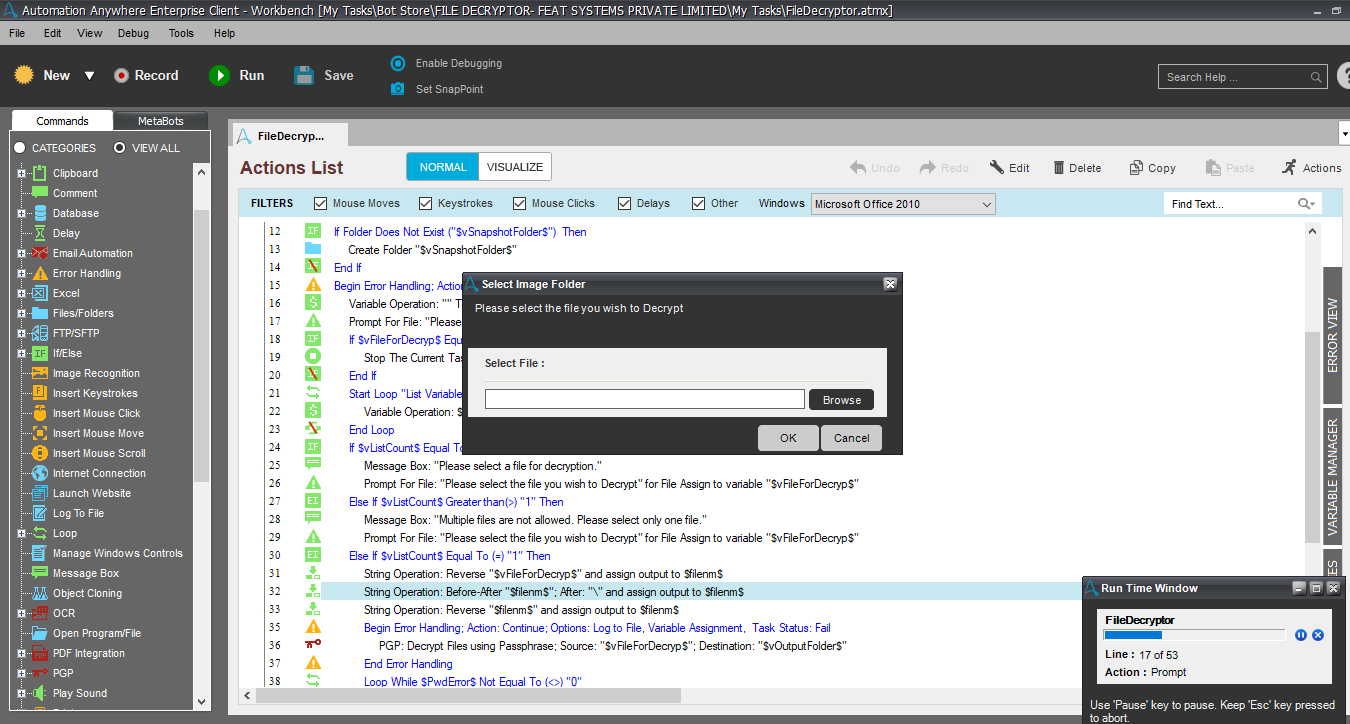Viewport: 1350px width, 724px height.
Task: Select the Message Box command icon
Action: click(40, 573)
